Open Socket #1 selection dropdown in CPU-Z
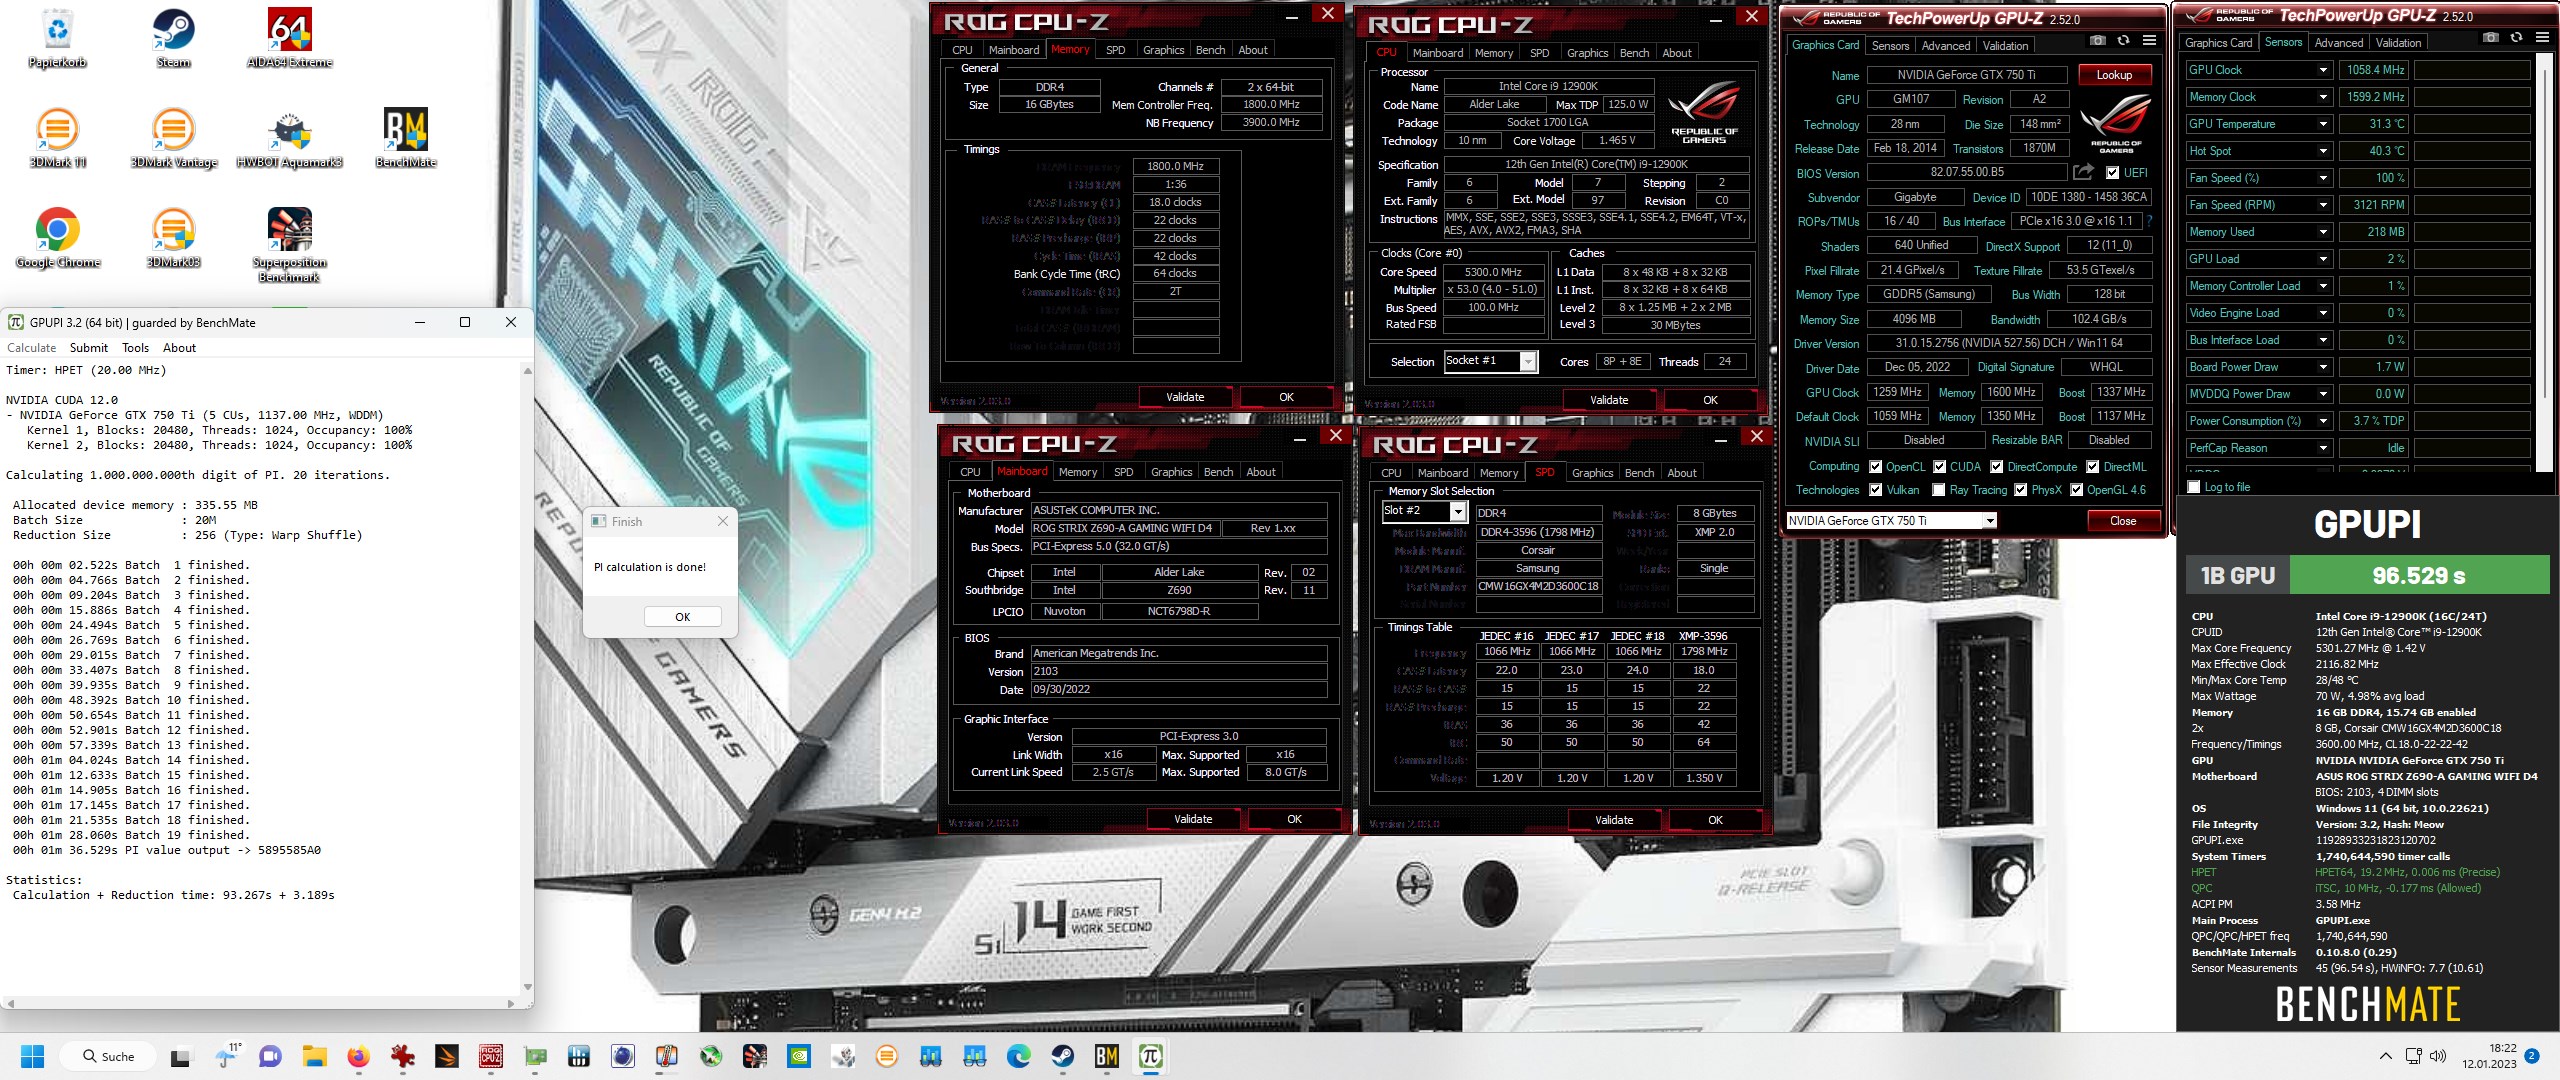This screenshot has width=2560, height=1080. (x=1490, y=362)
